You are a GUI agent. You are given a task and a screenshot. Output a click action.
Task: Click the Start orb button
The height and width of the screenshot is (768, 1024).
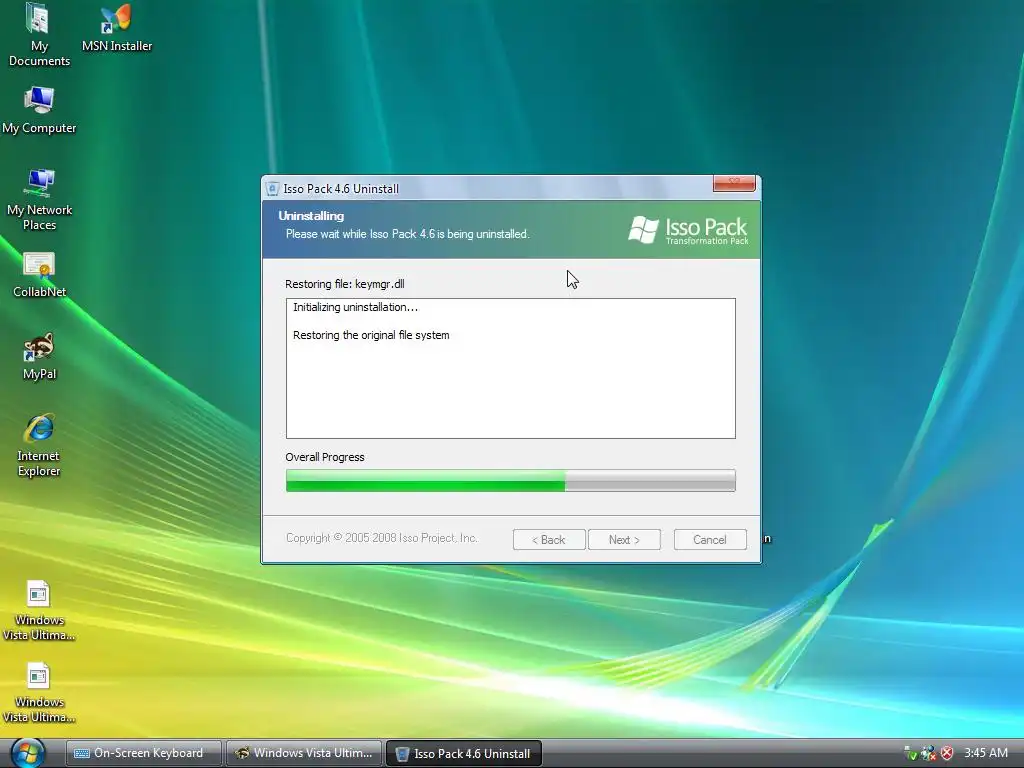click(x=27, y=753)
